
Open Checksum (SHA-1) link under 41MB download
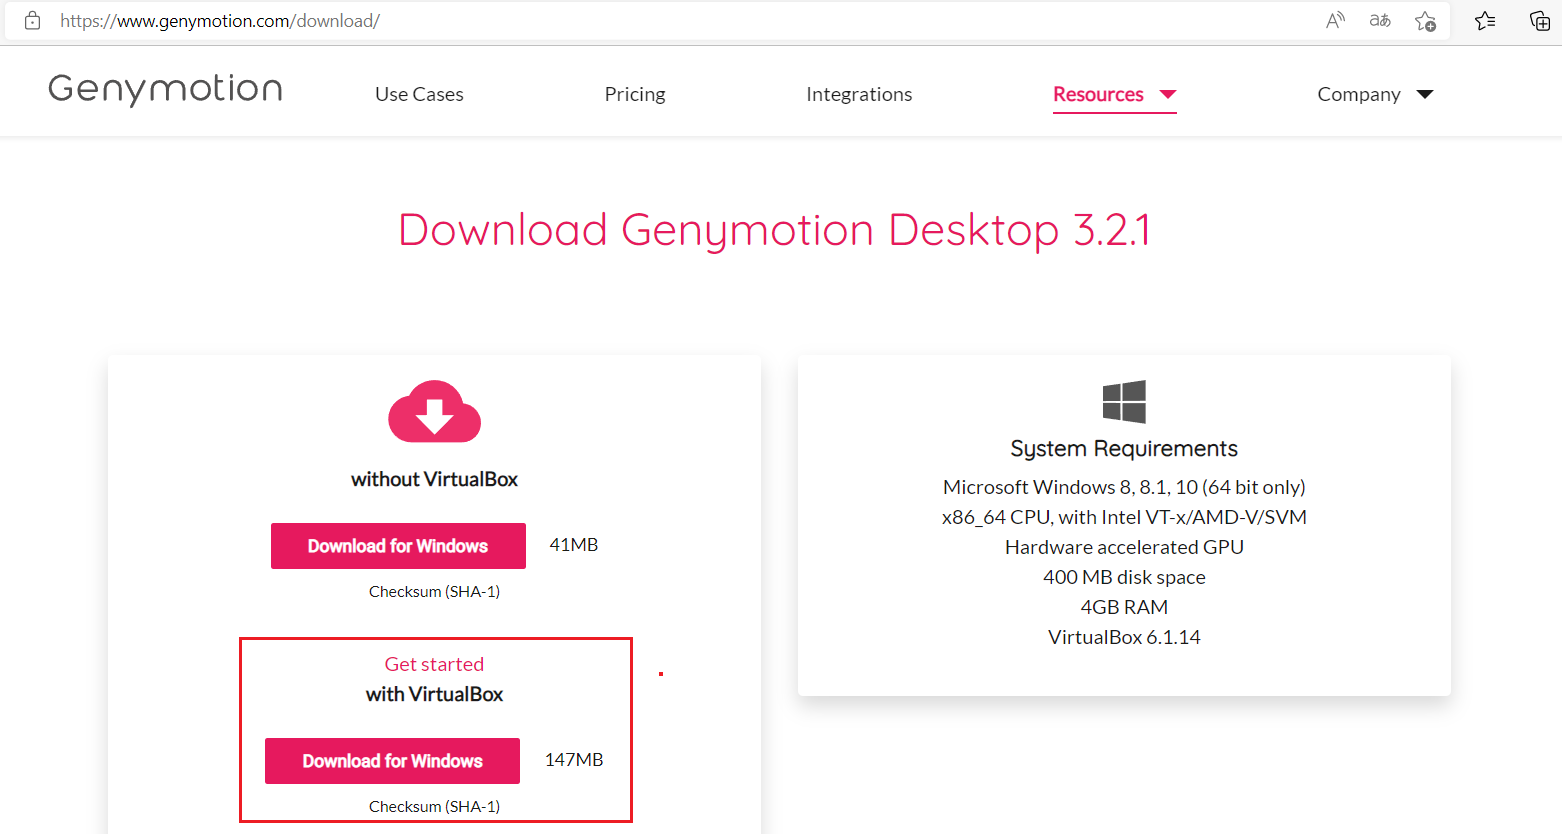(x=434, y=592)
